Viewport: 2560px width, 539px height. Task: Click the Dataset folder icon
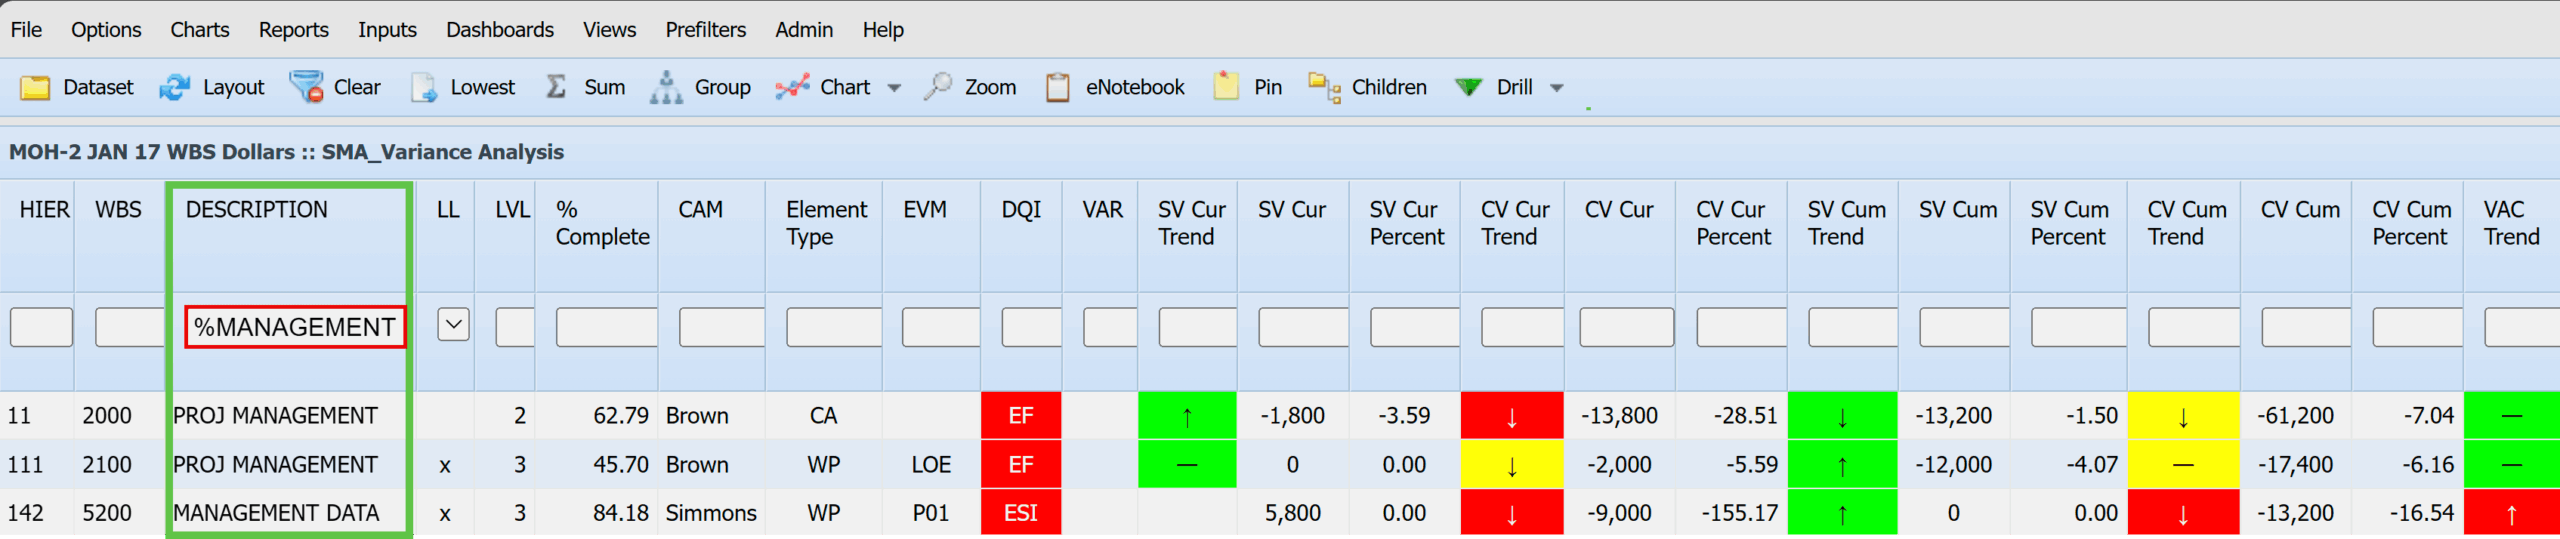tap(35, 88)
